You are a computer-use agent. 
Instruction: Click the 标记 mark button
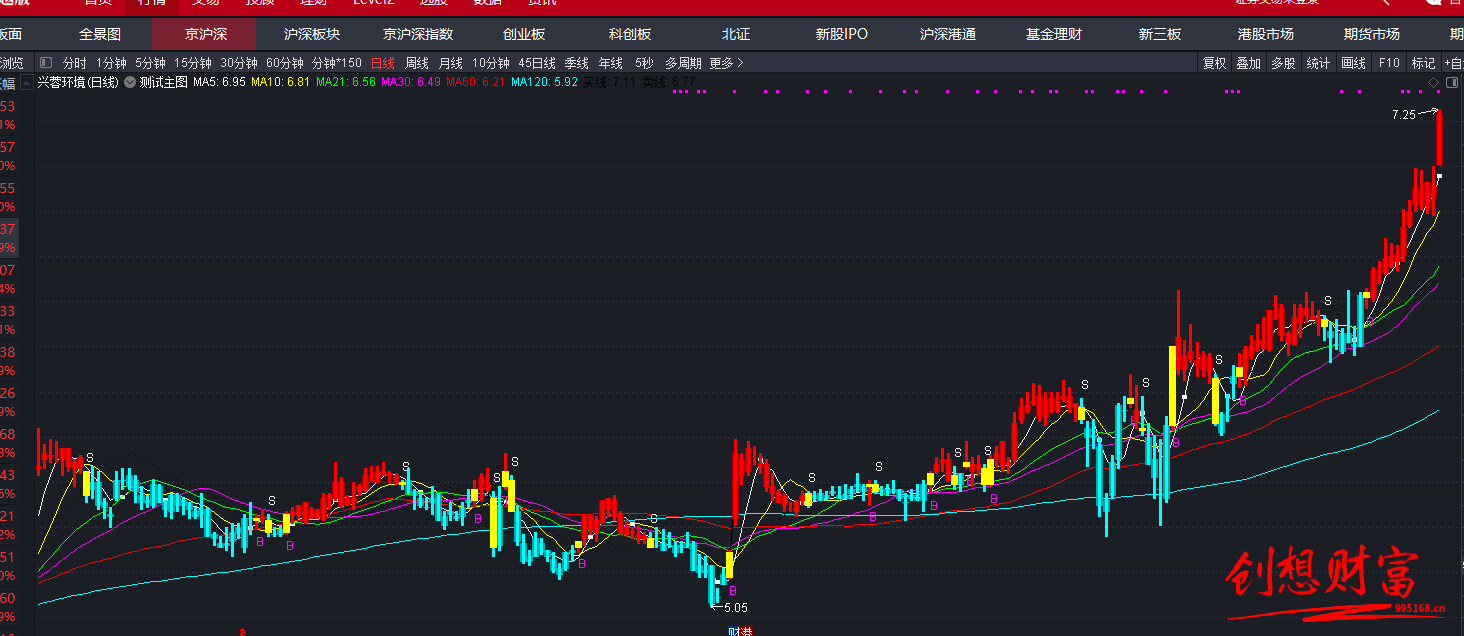[1423, 63]
